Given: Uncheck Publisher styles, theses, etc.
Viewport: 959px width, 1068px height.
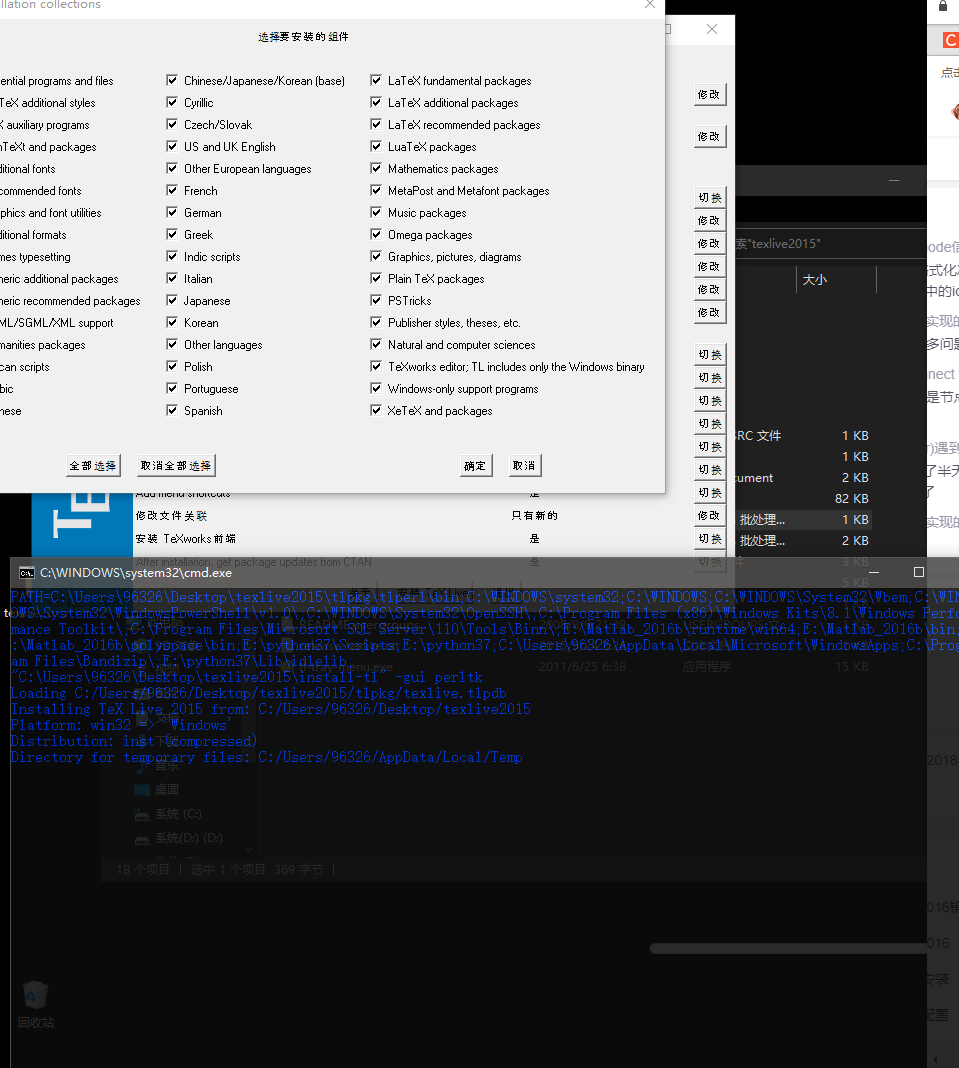Looking at the screenshot, I should point(376,322).
